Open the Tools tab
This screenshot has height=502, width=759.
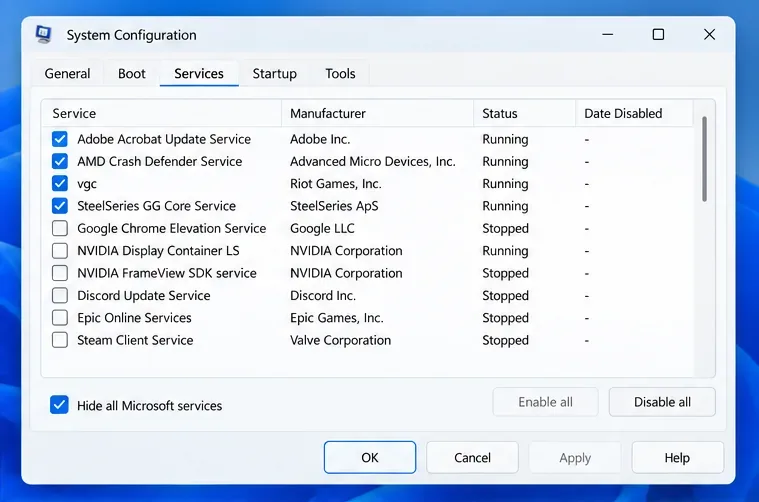pos(340,74)
